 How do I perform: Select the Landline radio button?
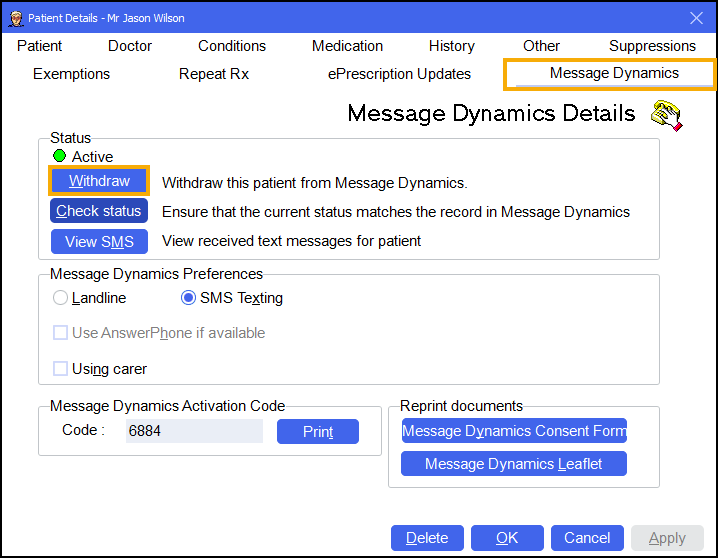click(x=60, y=298)
